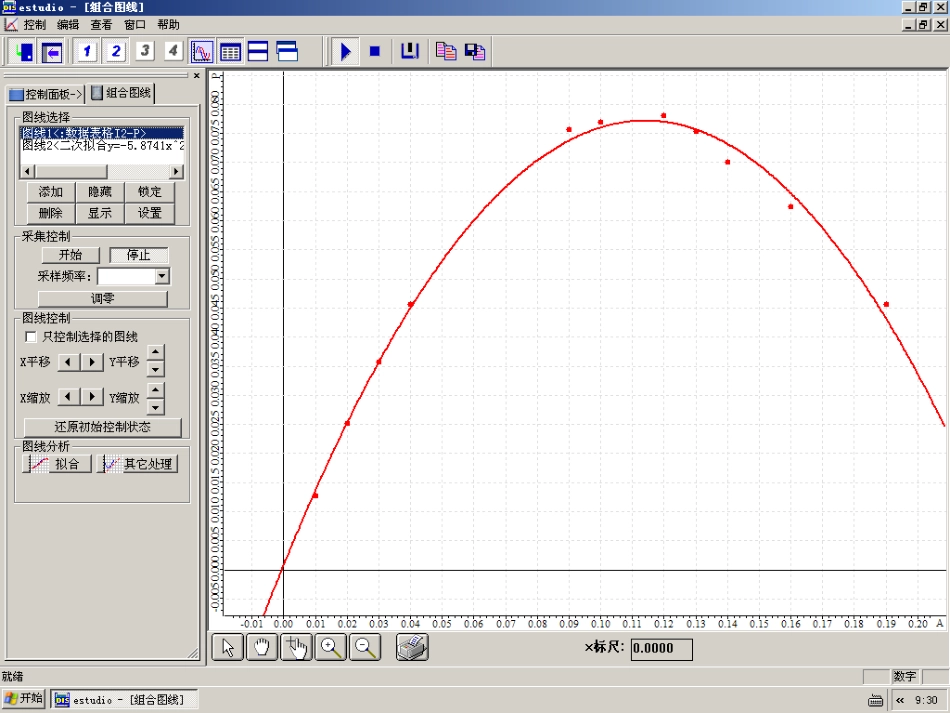Click Y平移 up arrow stepper

point(155,353)
